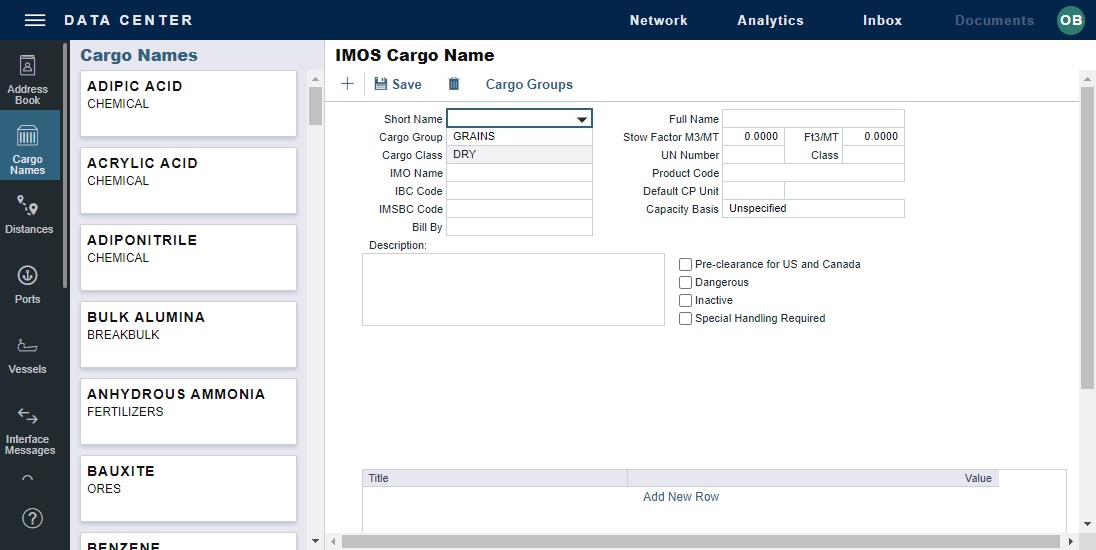Open the Address Book module
Screen dimensions: 1096x550
pos(28,78)
